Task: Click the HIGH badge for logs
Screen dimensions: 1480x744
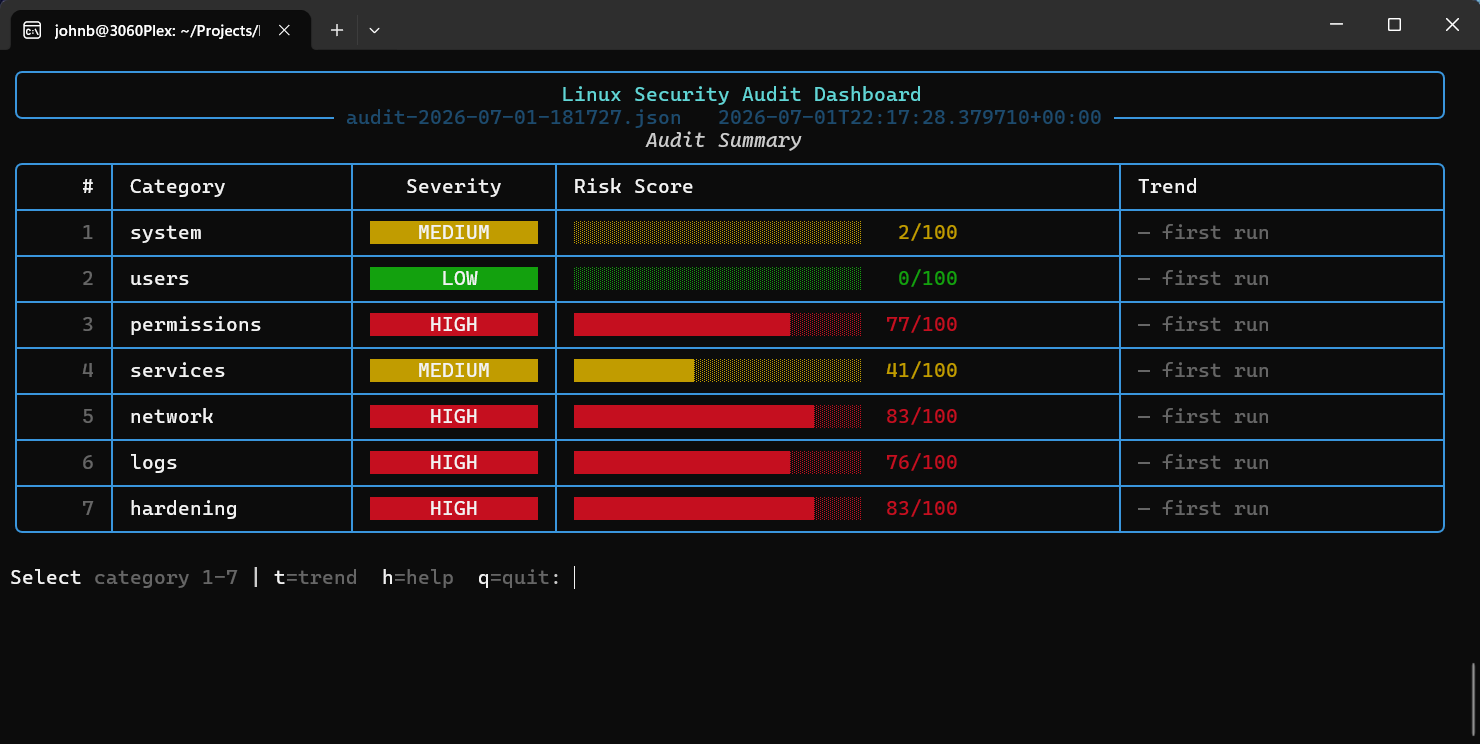Action: 454,463
